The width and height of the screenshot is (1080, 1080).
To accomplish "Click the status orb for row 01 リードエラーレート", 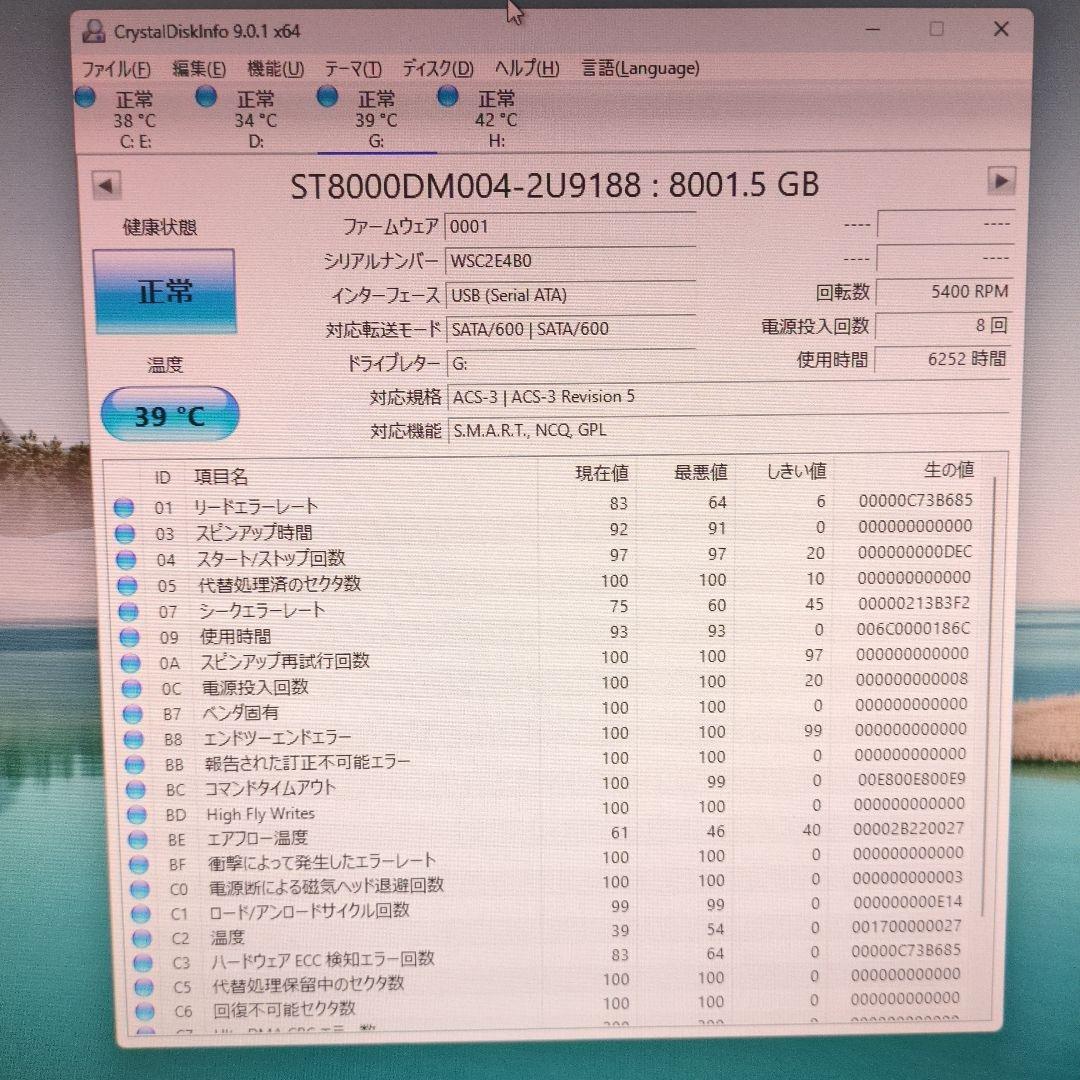I will tap(124, 508).
